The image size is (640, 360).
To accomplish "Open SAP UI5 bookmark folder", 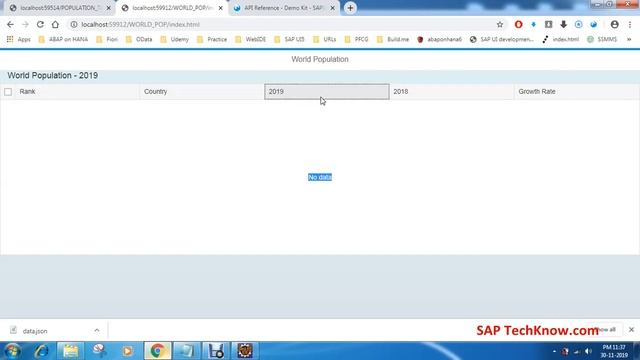I will (x=289, y=39).
